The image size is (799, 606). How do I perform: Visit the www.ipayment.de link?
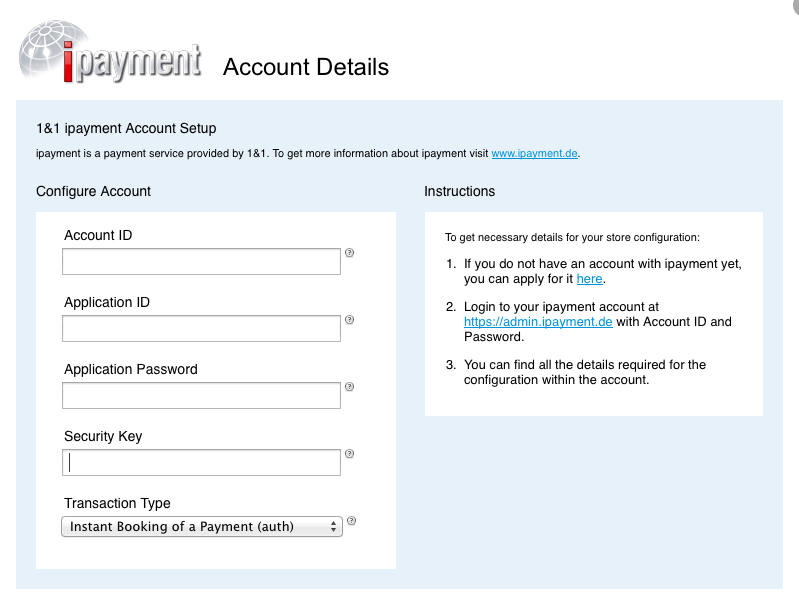coord(535,153)
